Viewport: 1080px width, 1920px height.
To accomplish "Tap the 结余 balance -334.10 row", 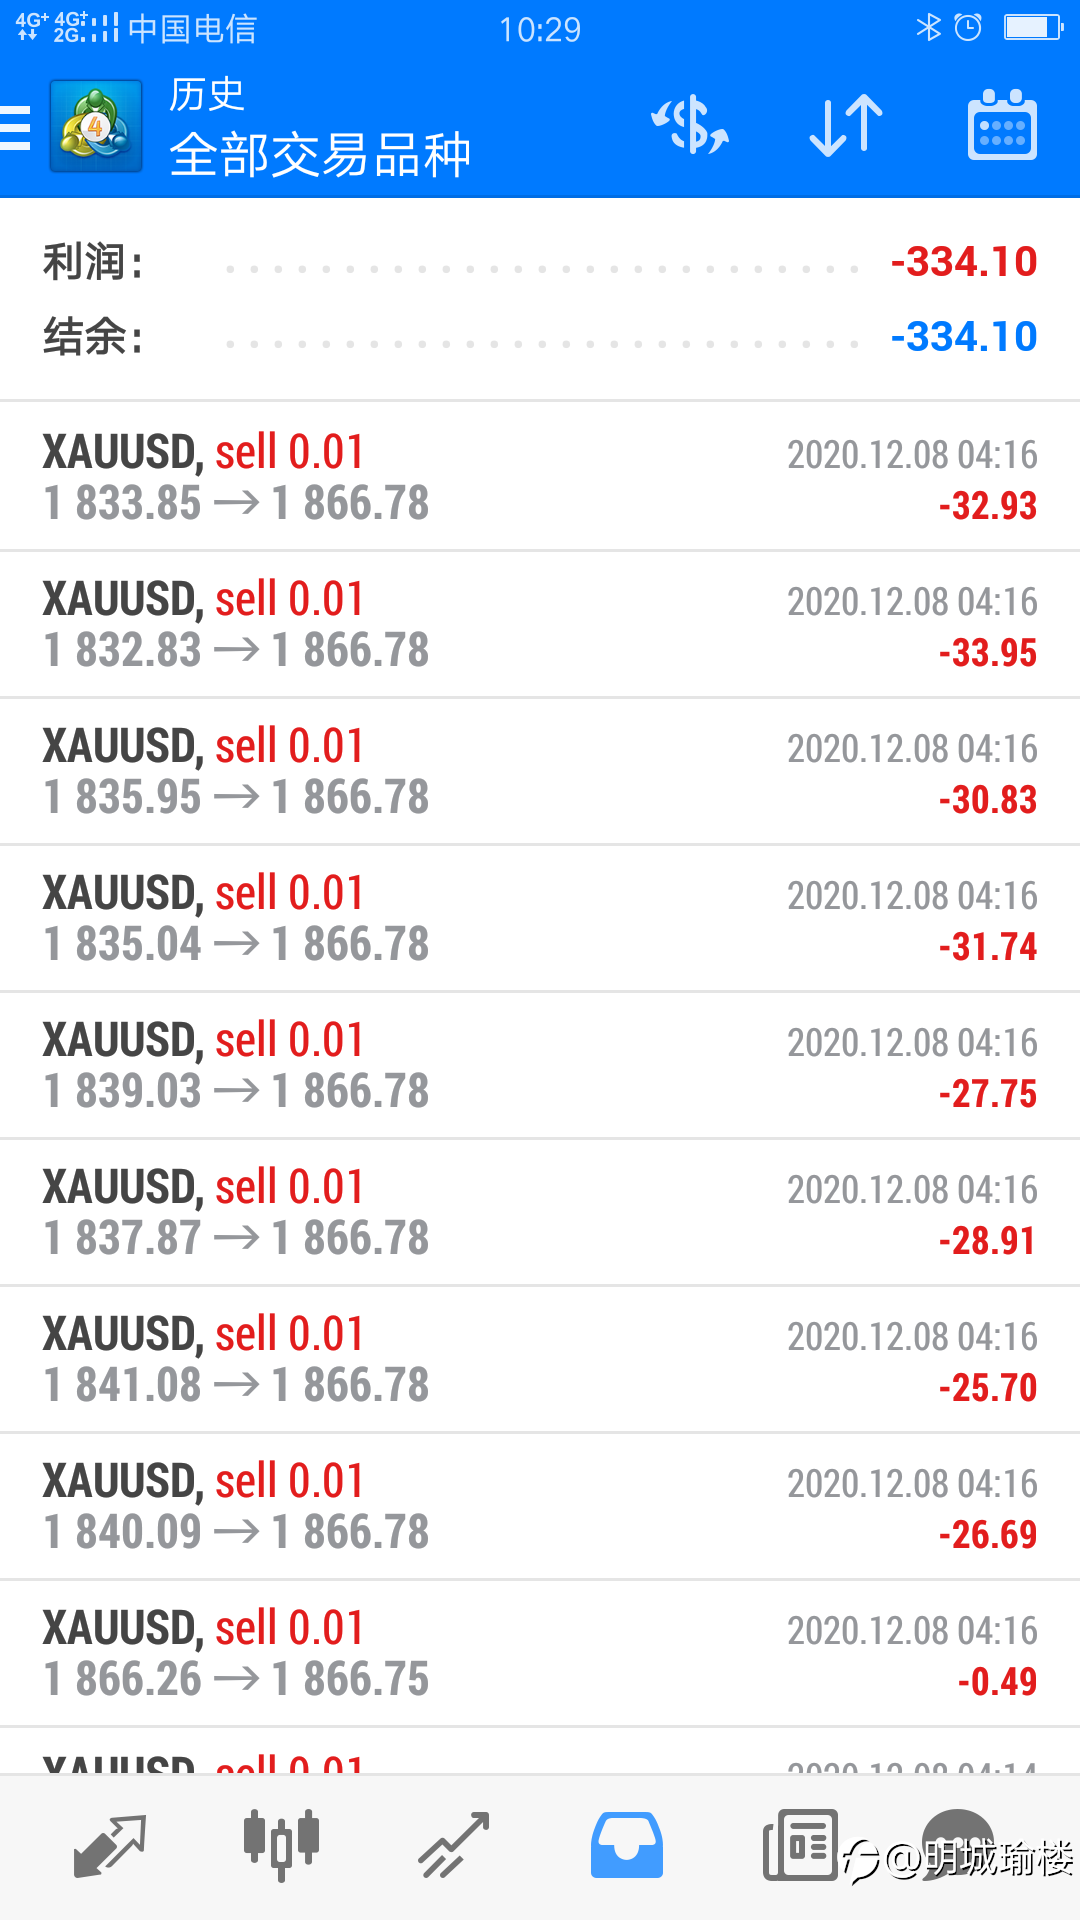I will [x=540, y=337].
